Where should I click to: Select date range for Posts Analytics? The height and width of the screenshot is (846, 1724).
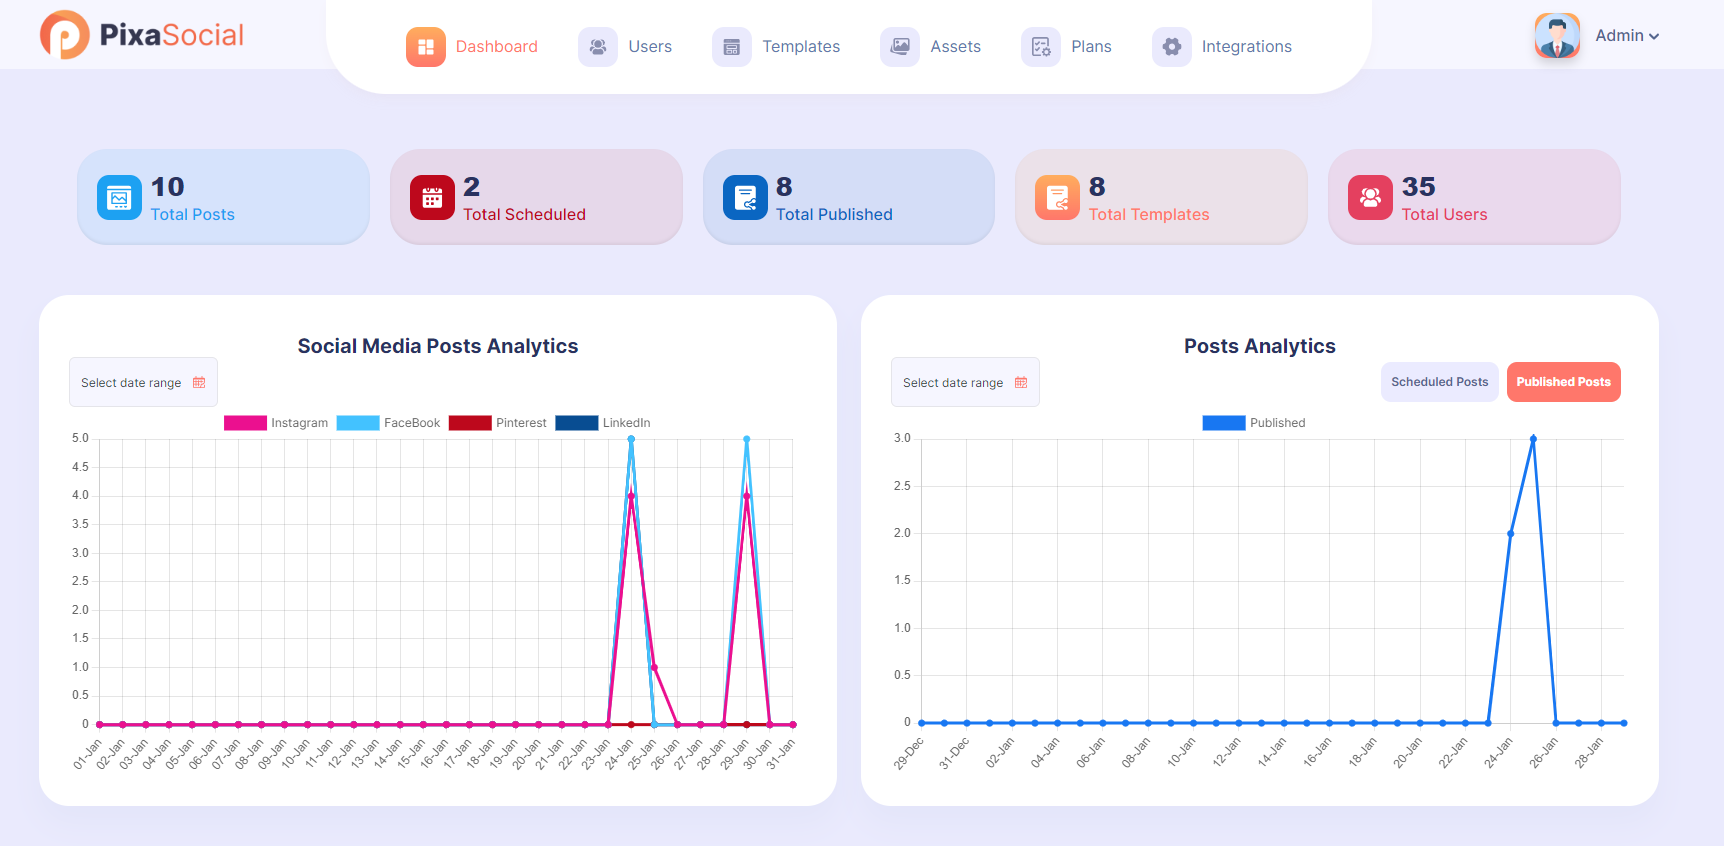(x=965, y=382)
